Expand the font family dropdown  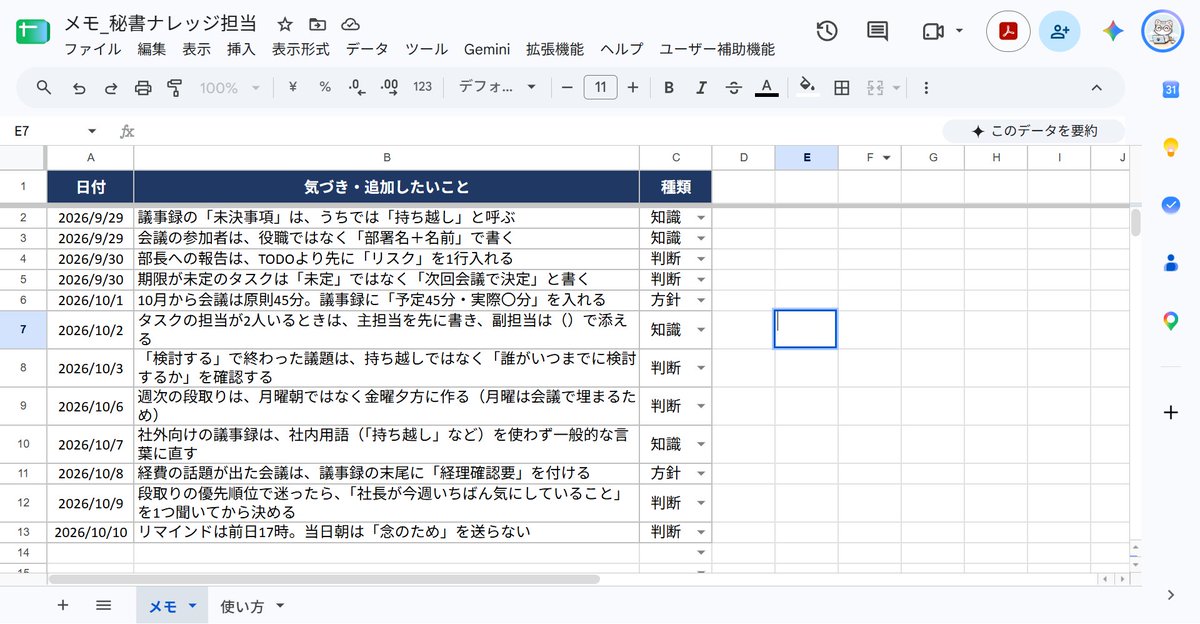[498, 88]
